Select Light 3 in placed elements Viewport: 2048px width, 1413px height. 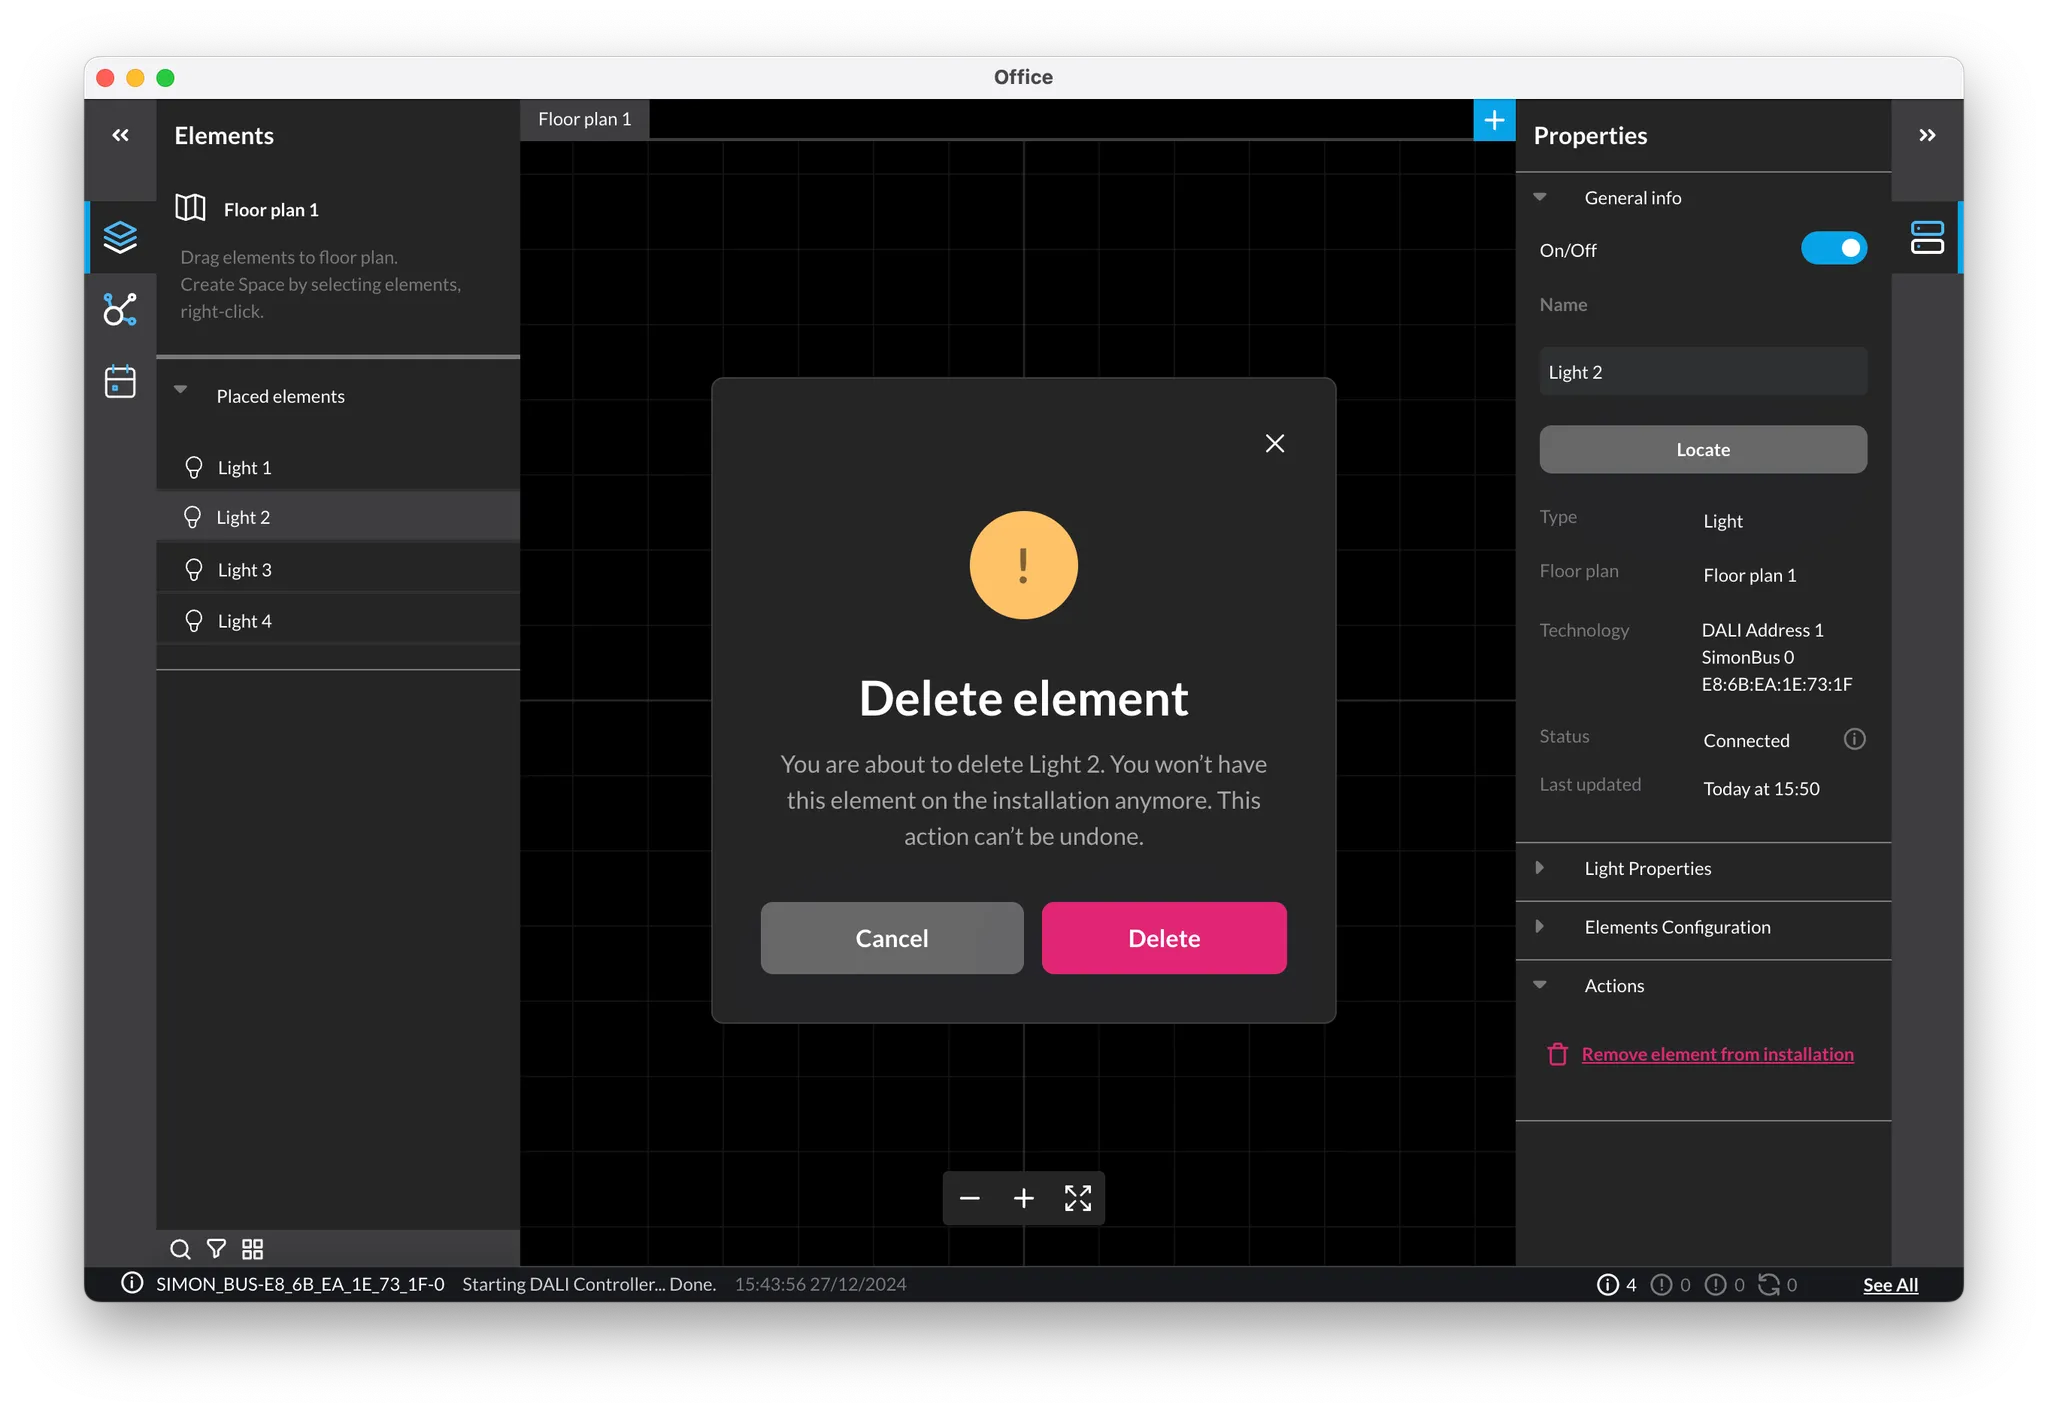pyautogui.click(x=338, y=569)
